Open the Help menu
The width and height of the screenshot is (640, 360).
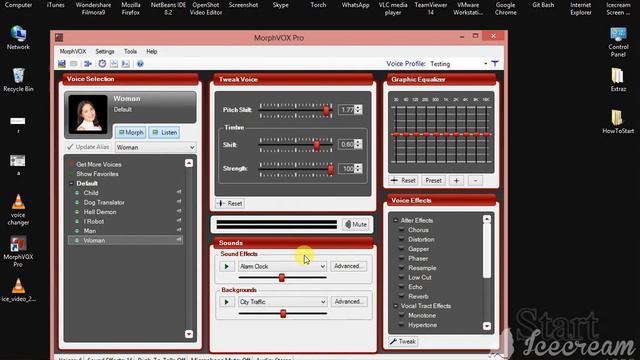151,51
